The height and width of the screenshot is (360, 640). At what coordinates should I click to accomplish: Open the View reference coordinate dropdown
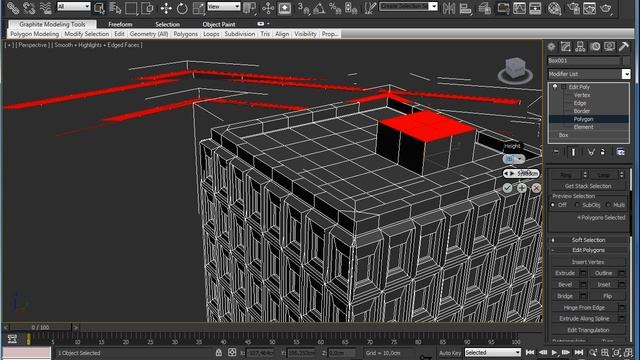(224, 6)
